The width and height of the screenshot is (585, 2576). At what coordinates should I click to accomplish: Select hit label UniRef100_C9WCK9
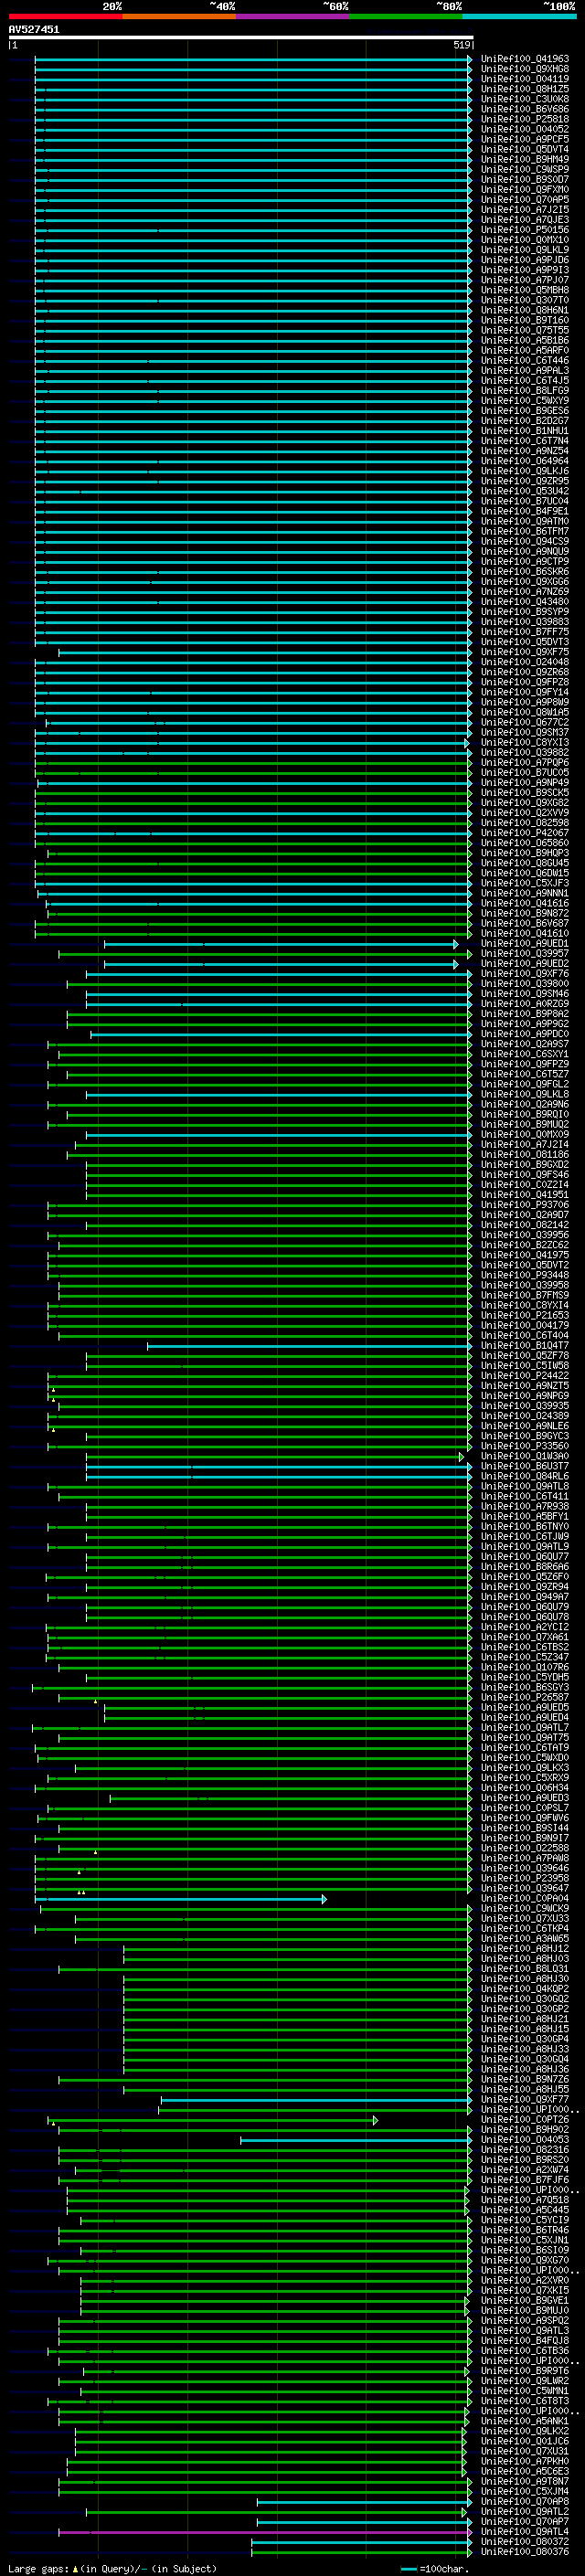coord(524,1908)
